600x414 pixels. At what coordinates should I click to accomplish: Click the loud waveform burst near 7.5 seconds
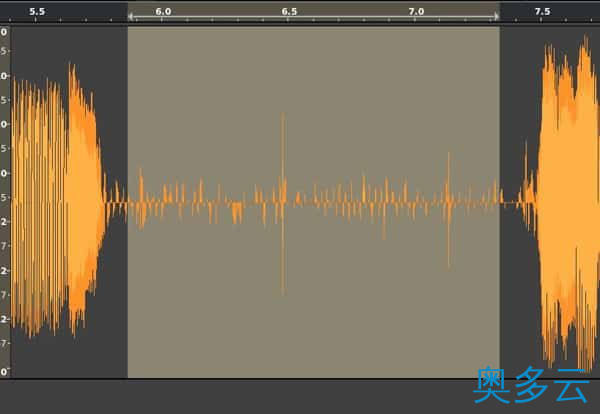[568, 203]
